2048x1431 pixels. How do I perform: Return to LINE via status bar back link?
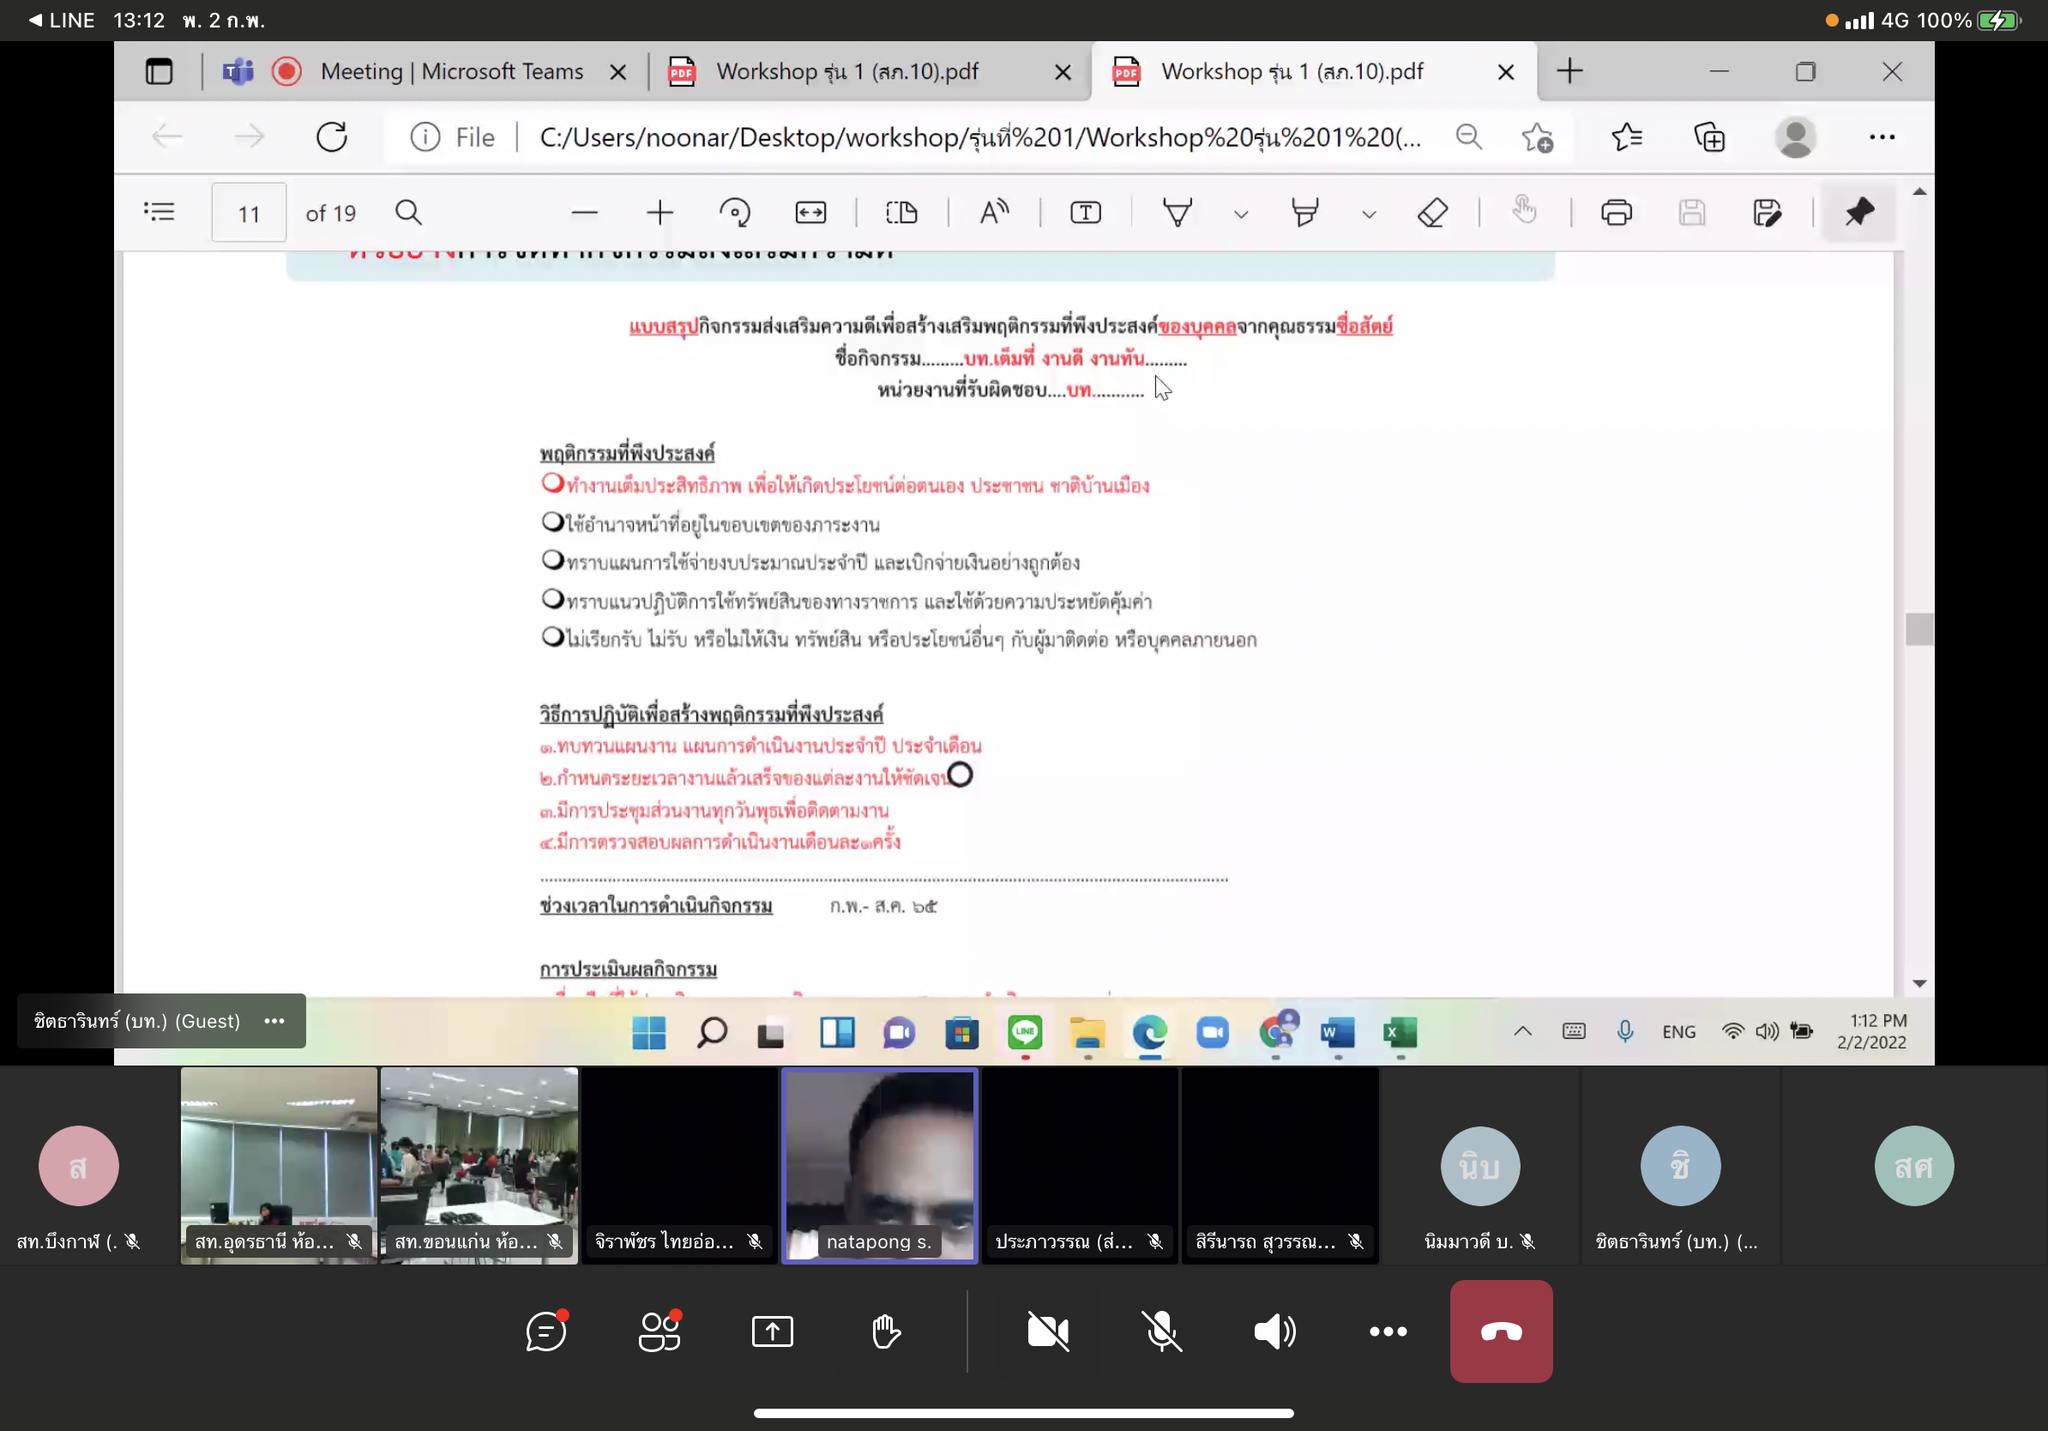coord(61,20)
